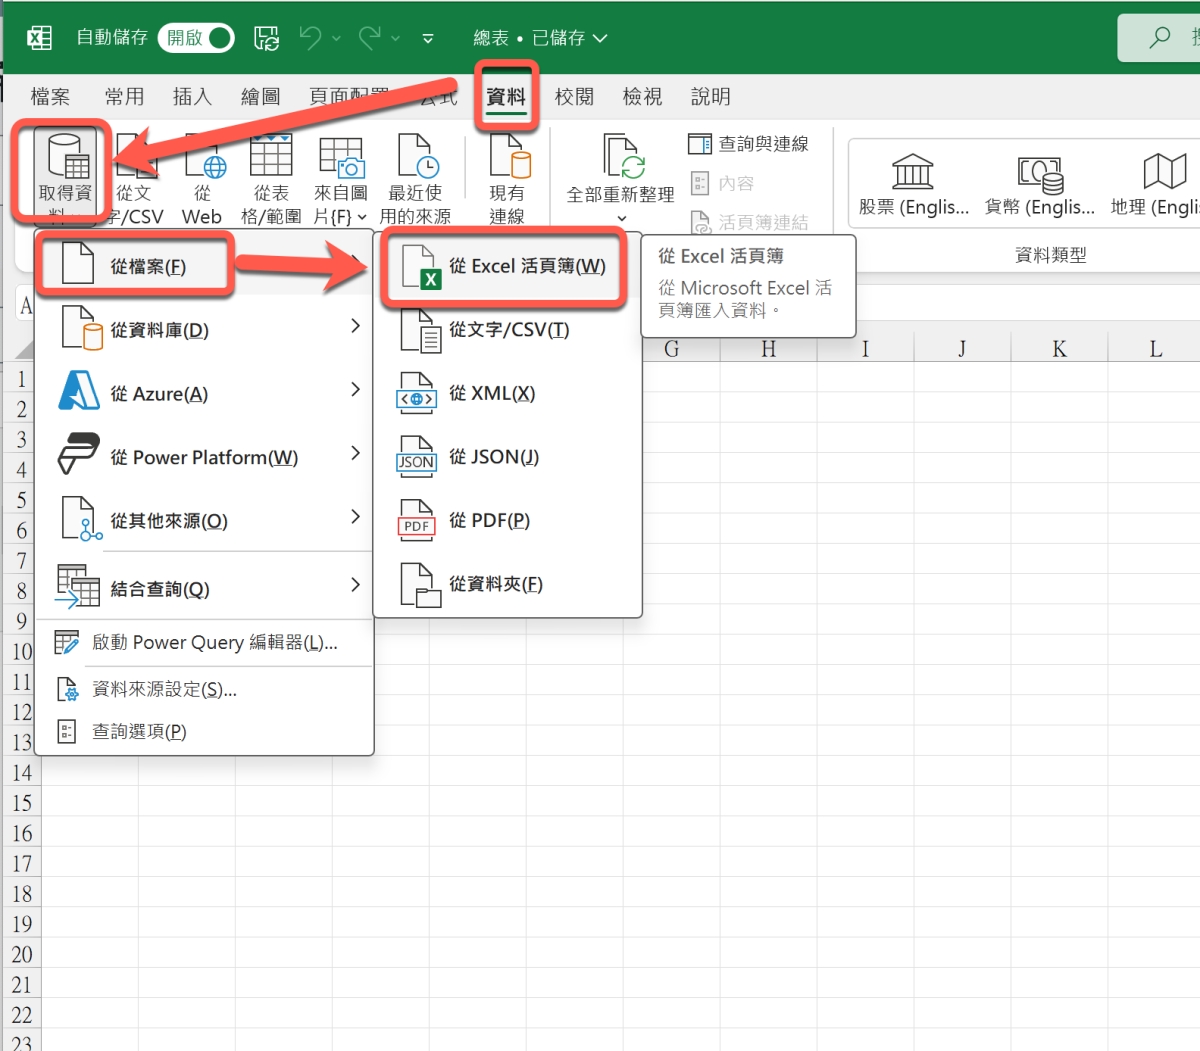
Task: Click the 來自圖片 ribbon icon
Action: point(341,180)
